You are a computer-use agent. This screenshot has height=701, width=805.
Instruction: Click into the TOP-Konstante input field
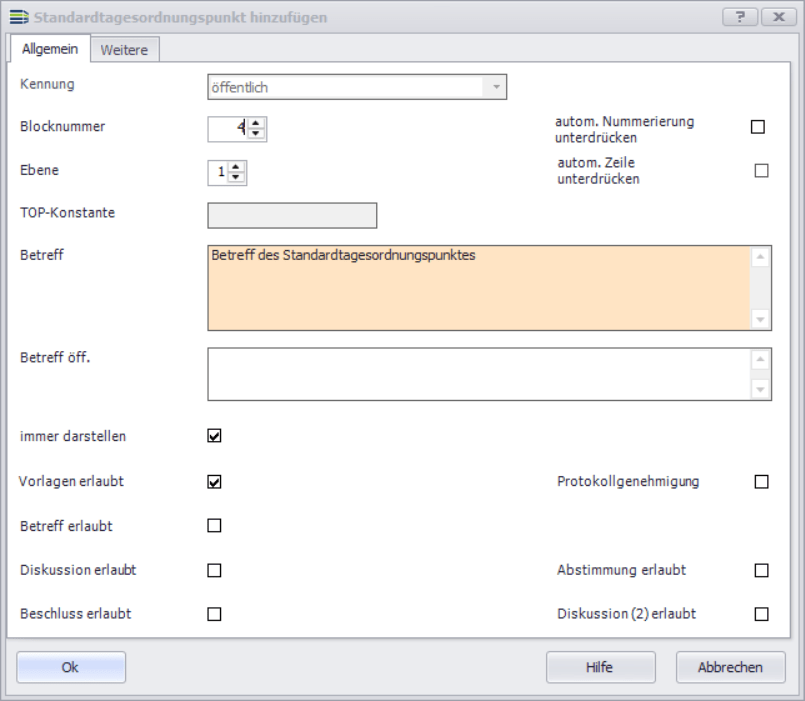292,216
